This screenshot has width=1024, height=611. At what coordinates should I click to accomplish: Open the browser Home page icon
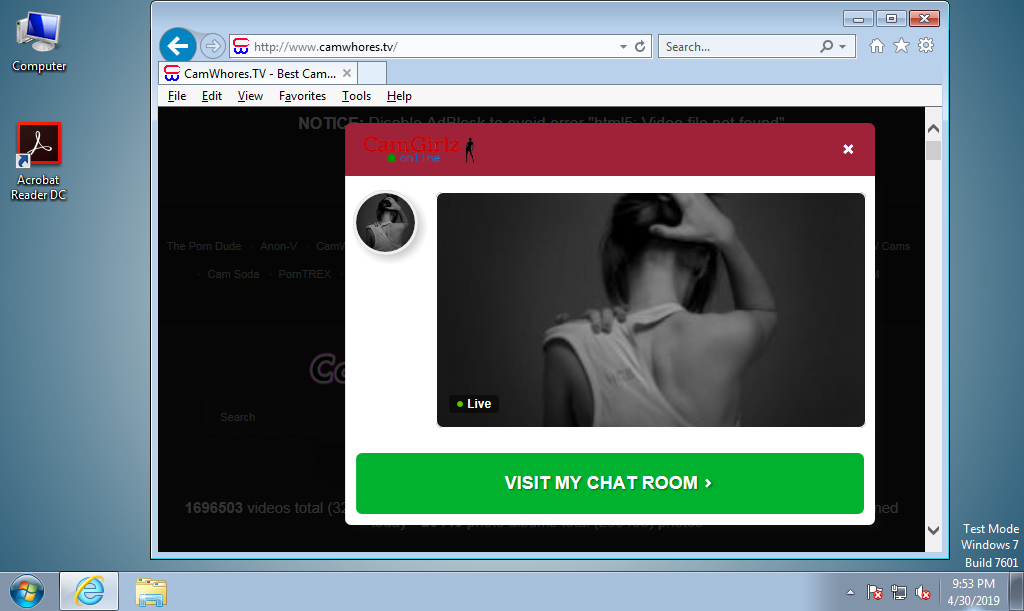(877, 46)
